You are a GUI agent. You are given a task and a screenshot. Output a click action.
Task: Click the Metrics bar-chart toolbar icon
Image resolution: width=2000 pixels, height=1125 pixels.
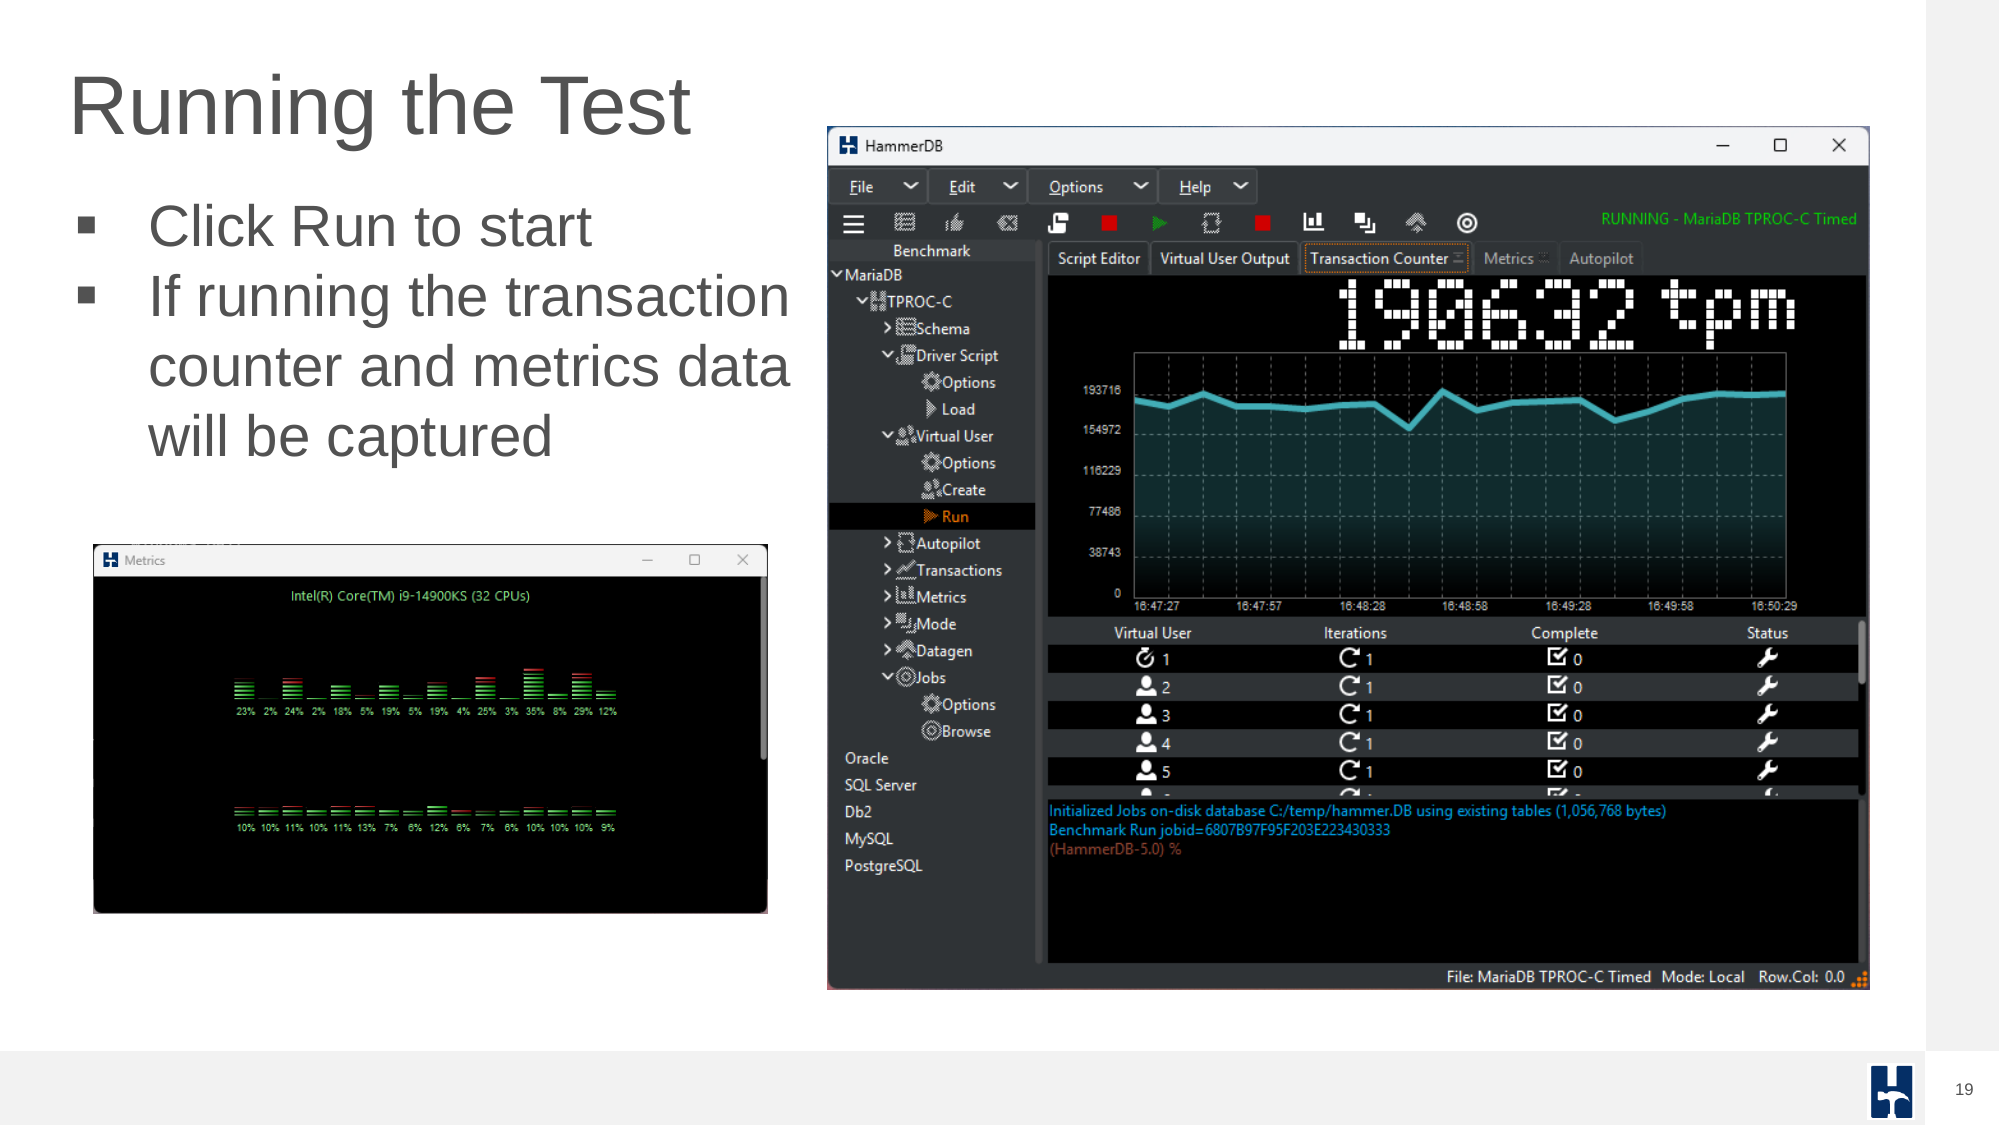tap(1313, 222)
